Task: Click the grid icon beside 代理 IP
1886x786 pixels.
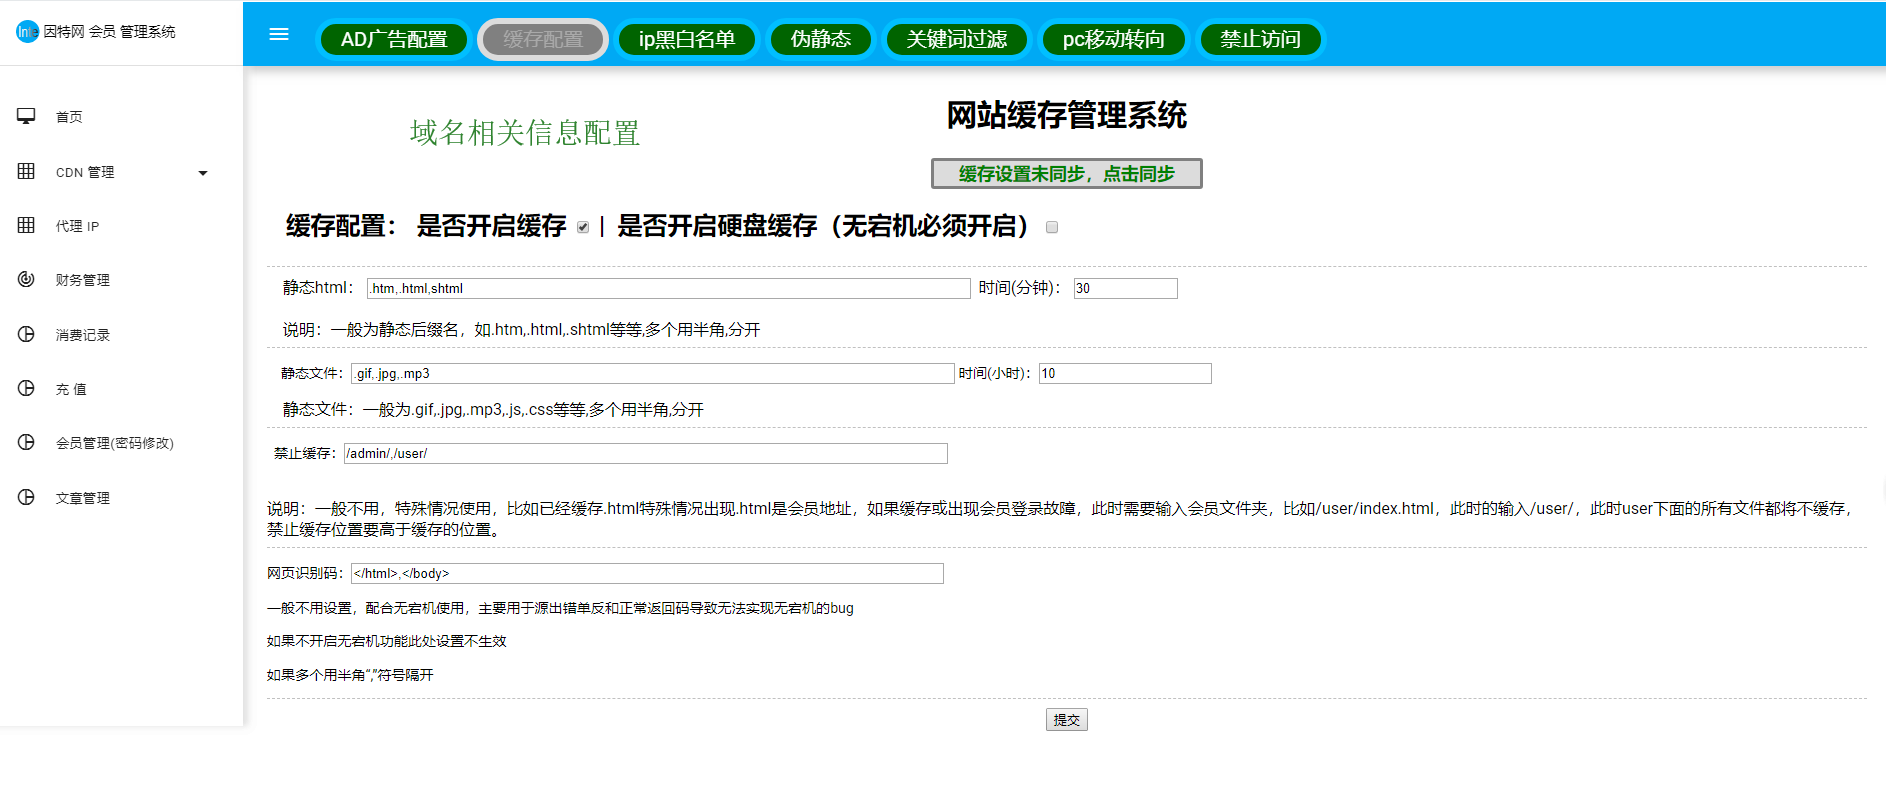Action: 26,225
